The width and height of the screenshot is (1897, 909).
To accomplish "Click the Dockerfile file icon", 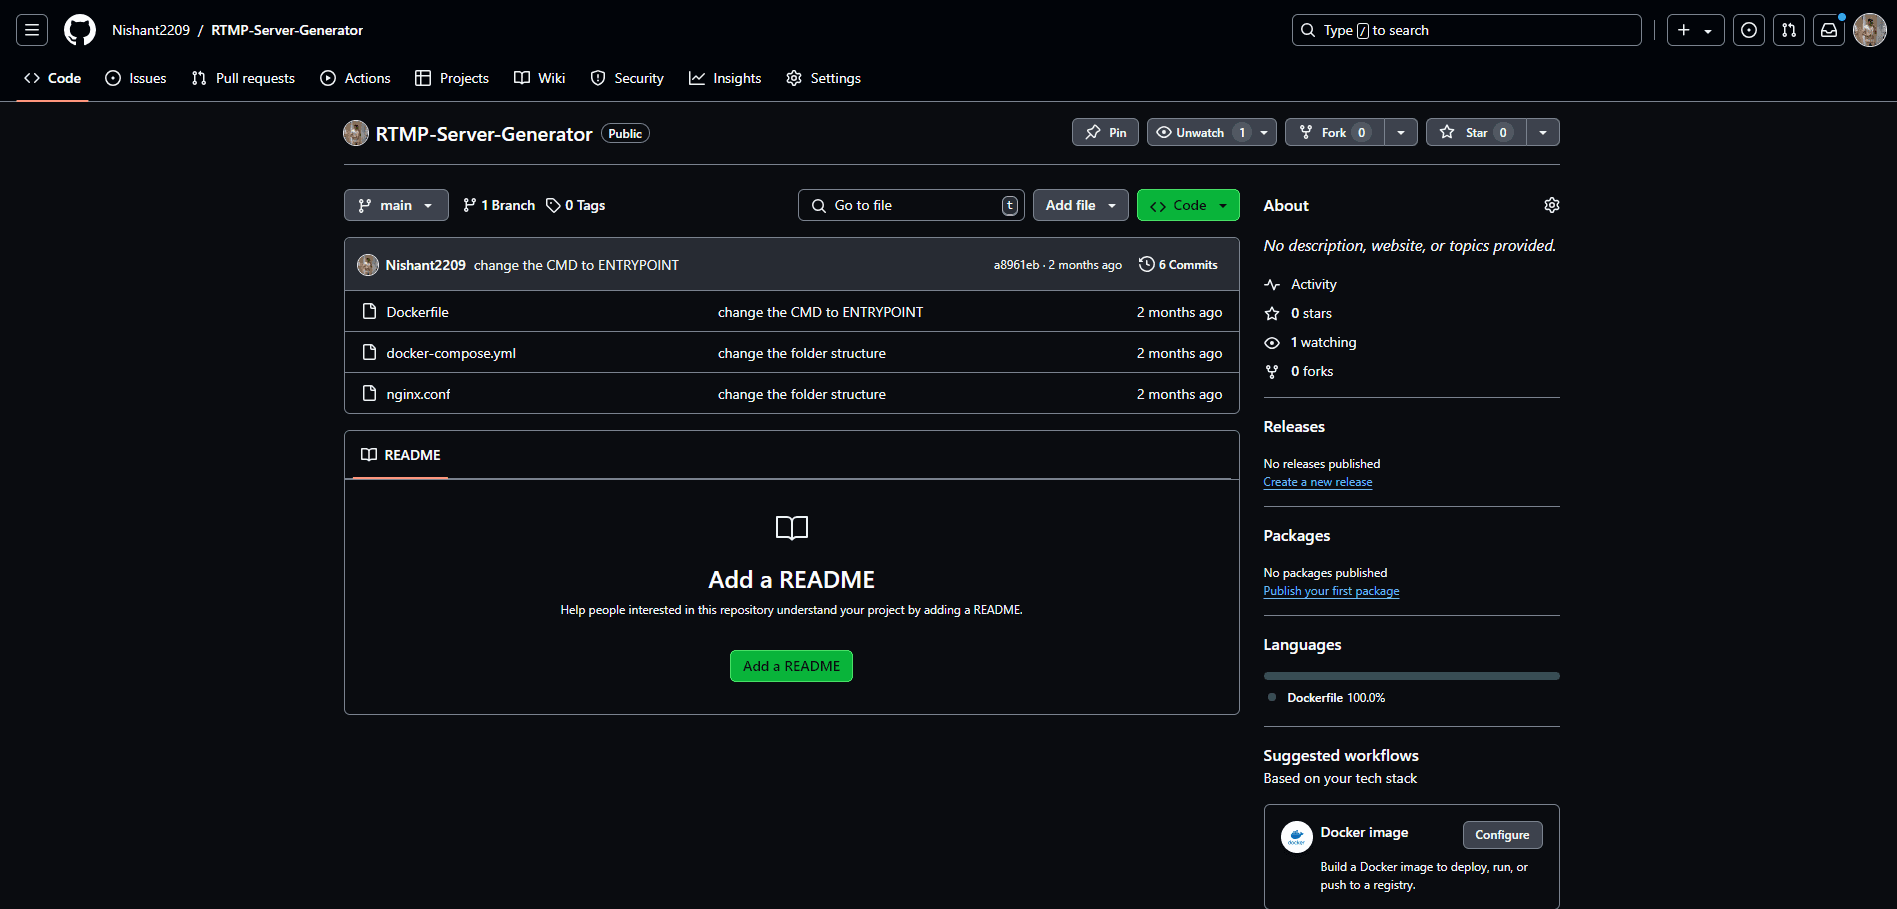I will pyautogui.click(x=369, y=311).
